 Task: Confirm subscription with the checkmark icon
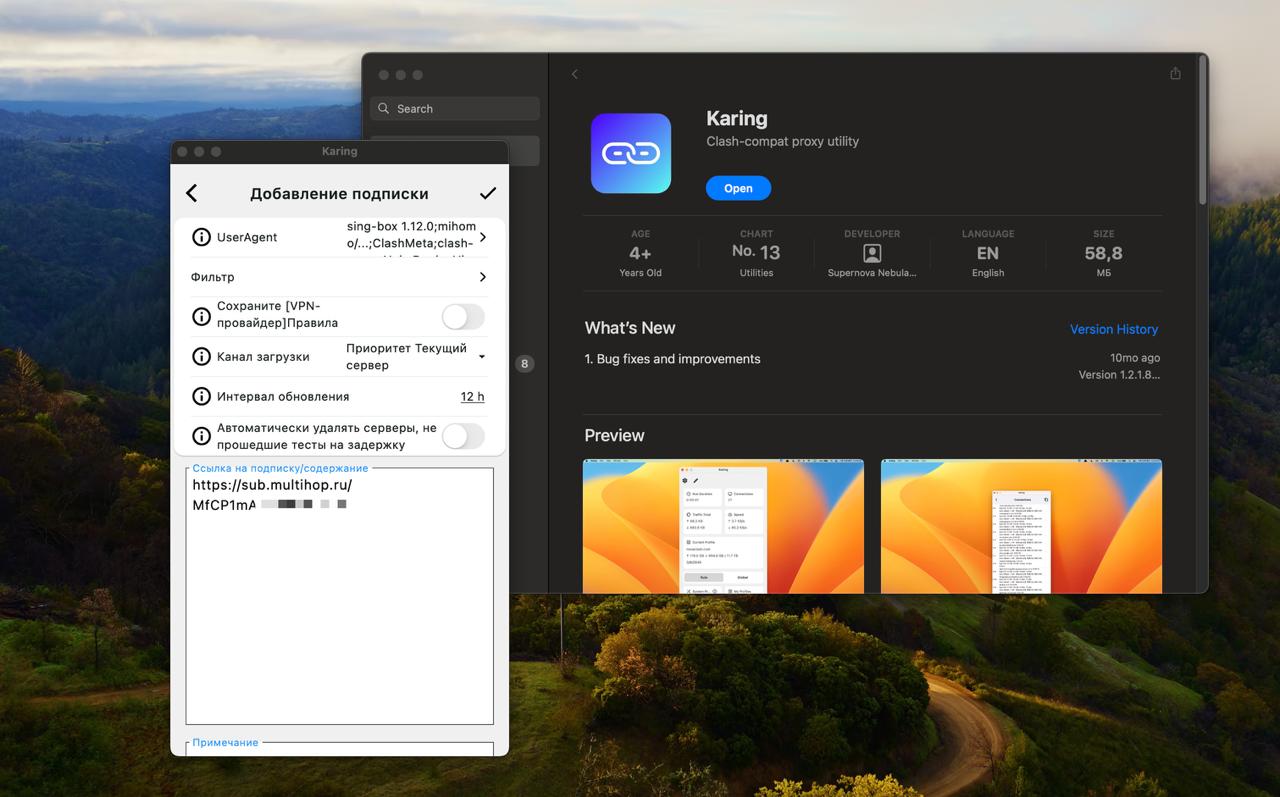[488, 193]
